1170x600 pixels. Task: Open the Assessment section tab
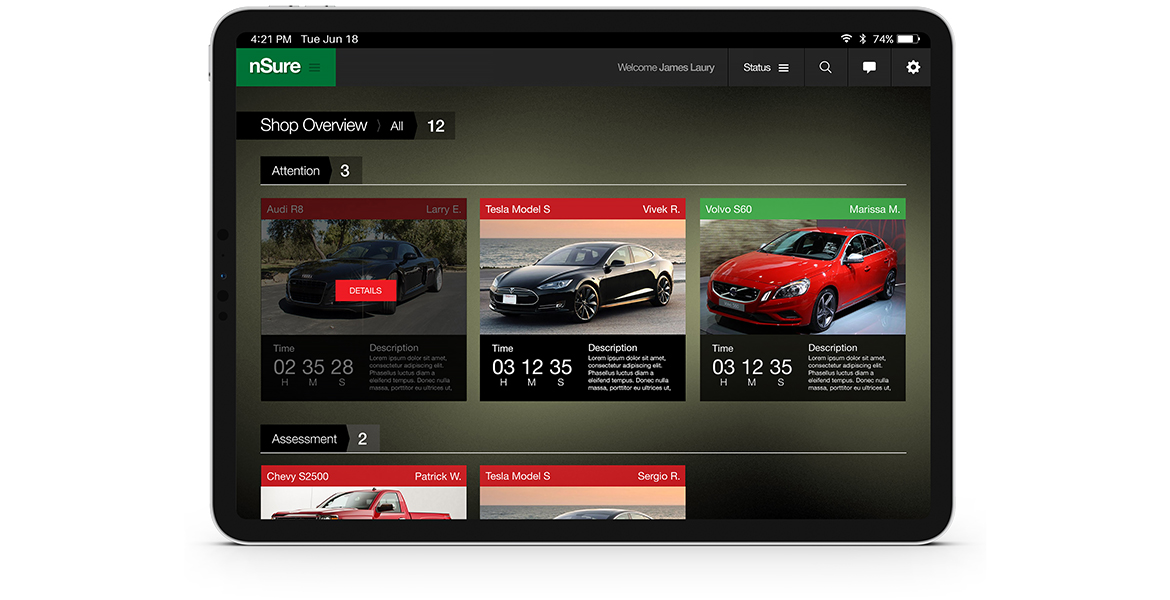point(304,439)
